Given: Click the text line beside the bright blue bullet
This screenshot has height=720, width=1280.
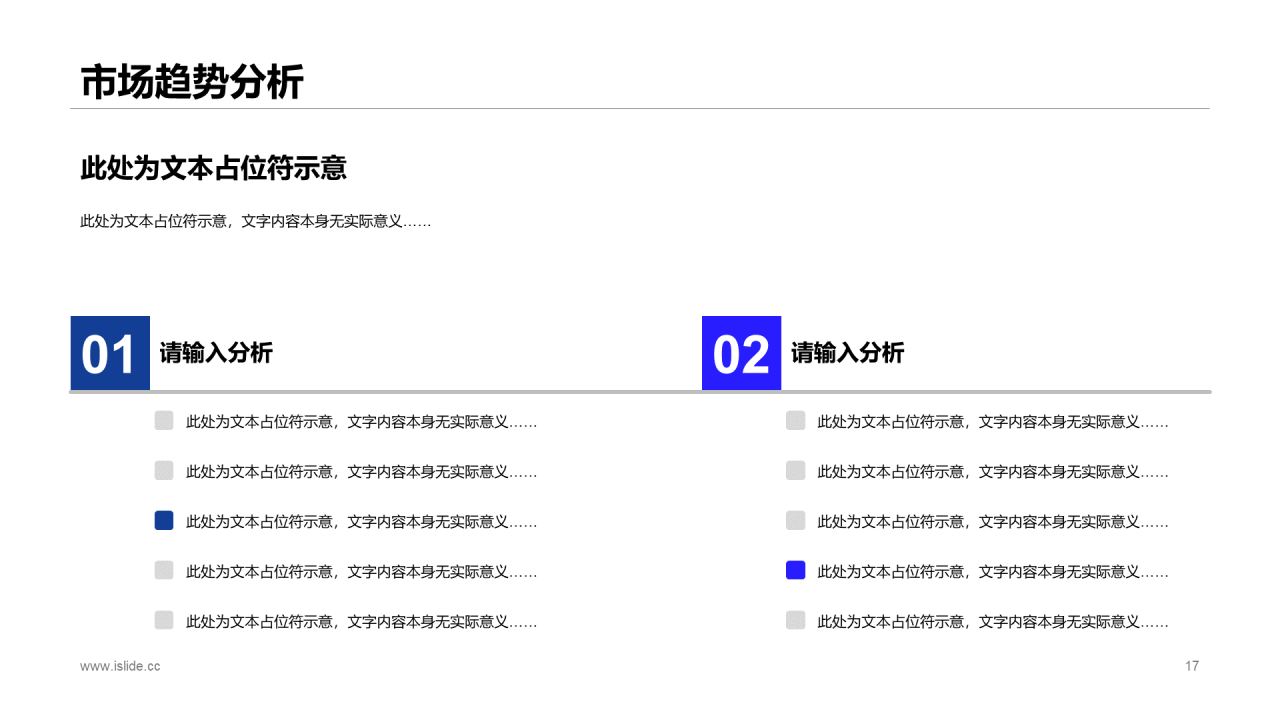Looking at the screenshot, I should pos(992,572).
